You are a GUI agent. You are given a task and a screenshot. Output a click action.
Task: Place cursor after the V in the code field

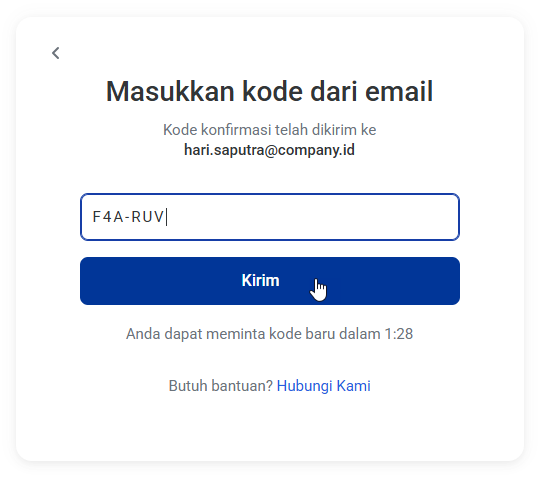click(x=166, y=217)
